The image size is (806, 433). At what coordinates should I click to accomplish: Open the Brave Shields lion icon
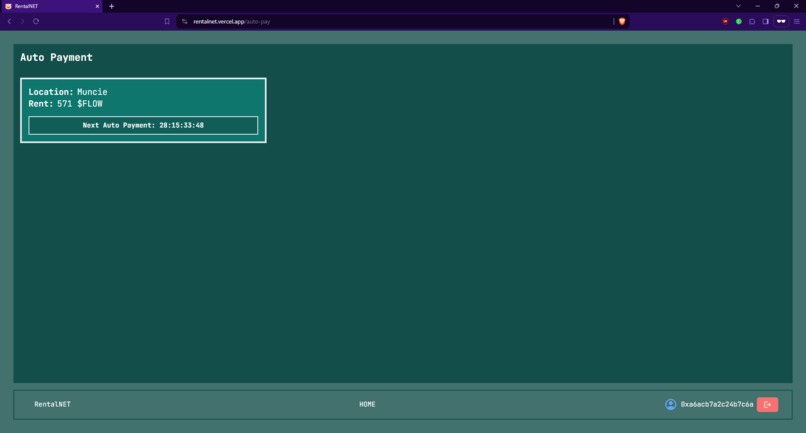coord(622,22)
